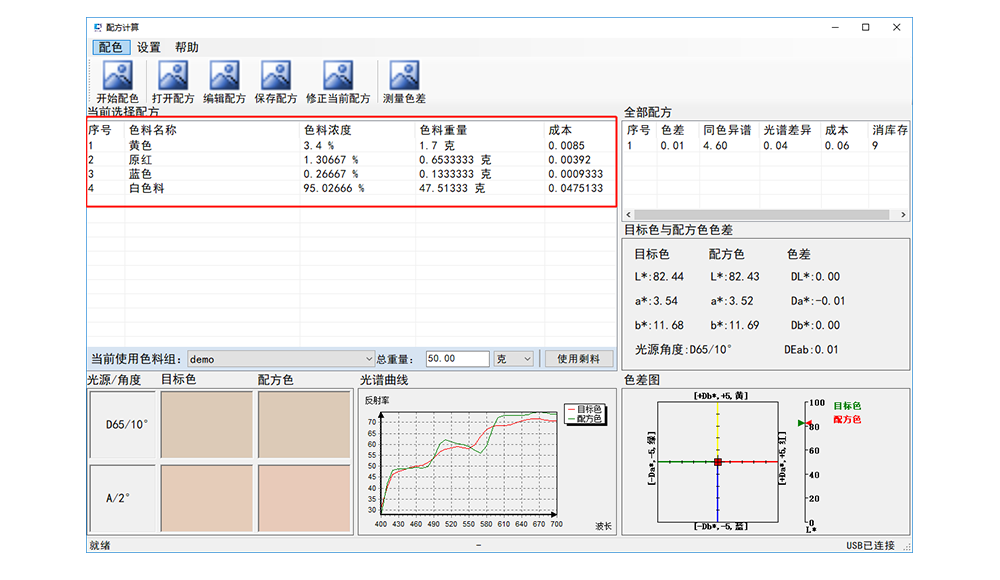The height and width of the screenshot is (580, 1000).
Task: Click the 色料名称 column header
Action: click(x=153, y=130)
